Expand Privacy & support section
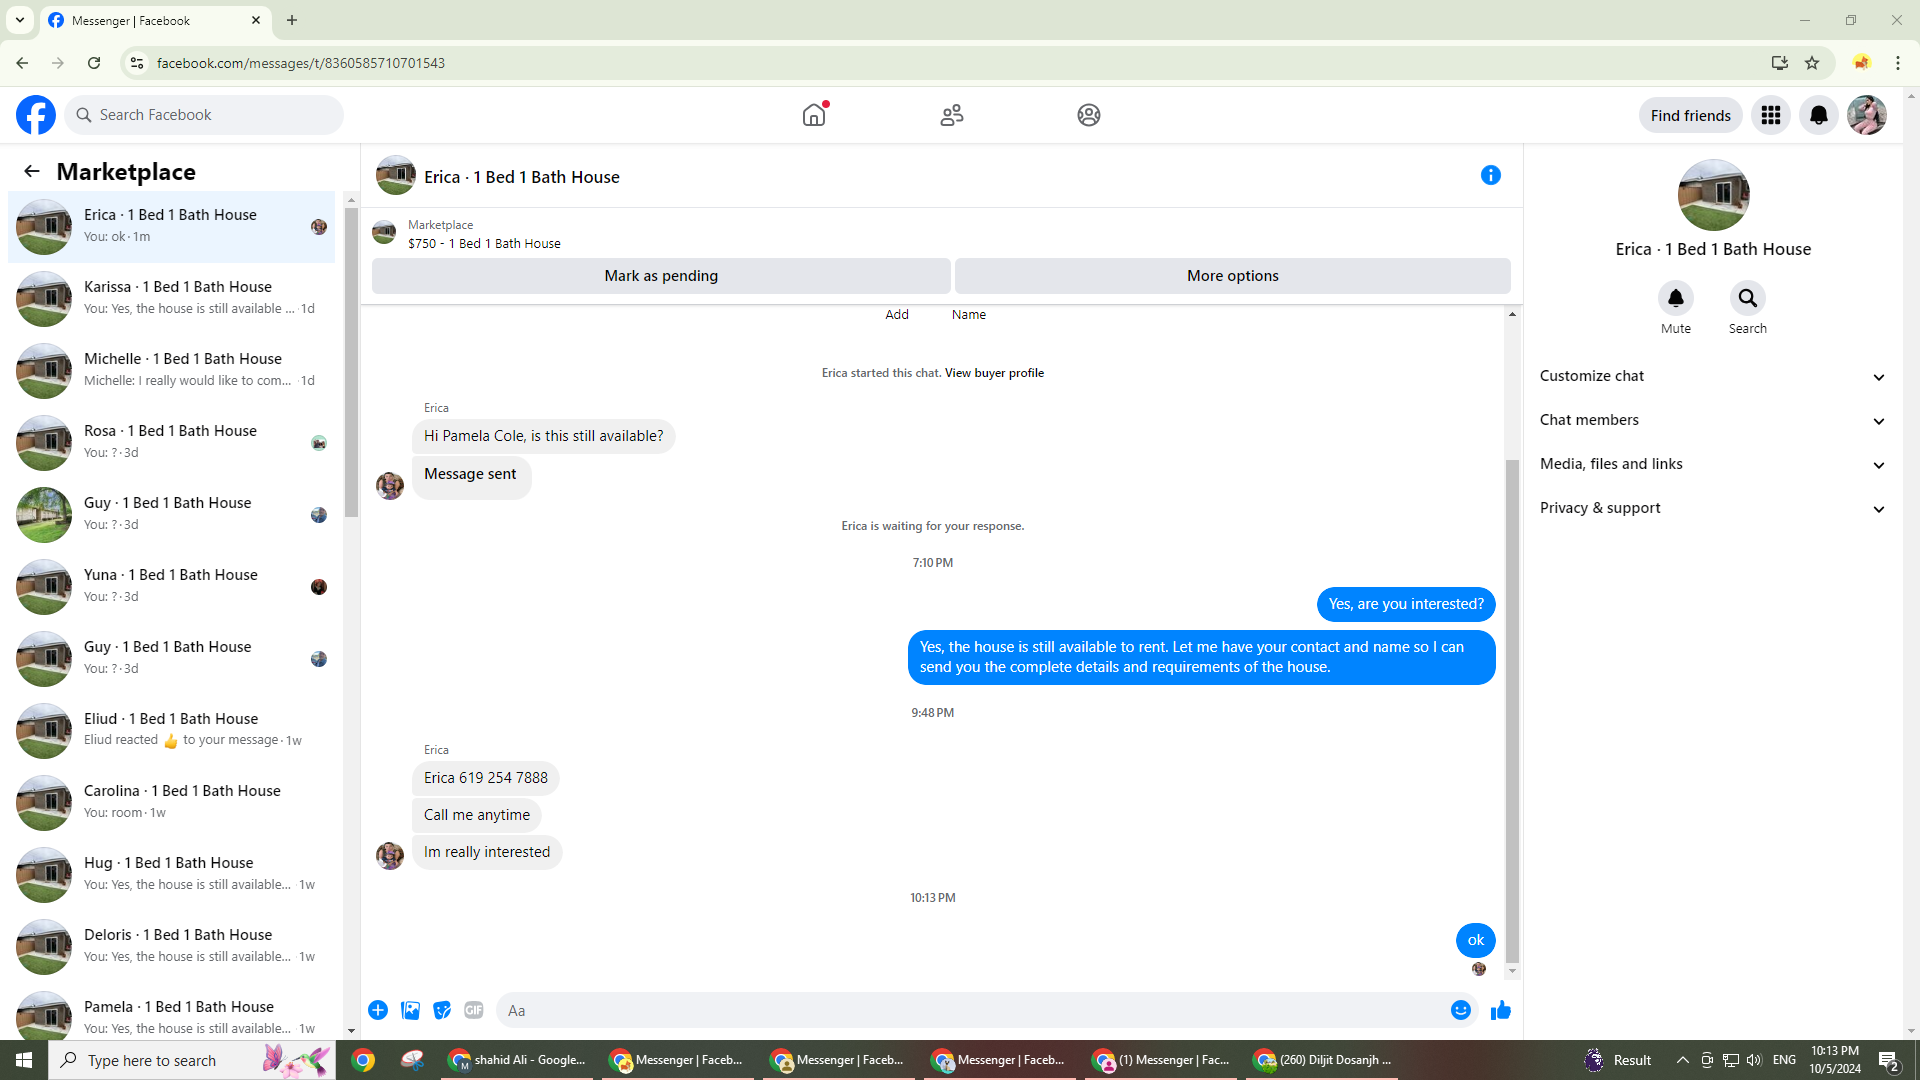Screen dimensions: 1920x1080 (x=1712, y=509)
